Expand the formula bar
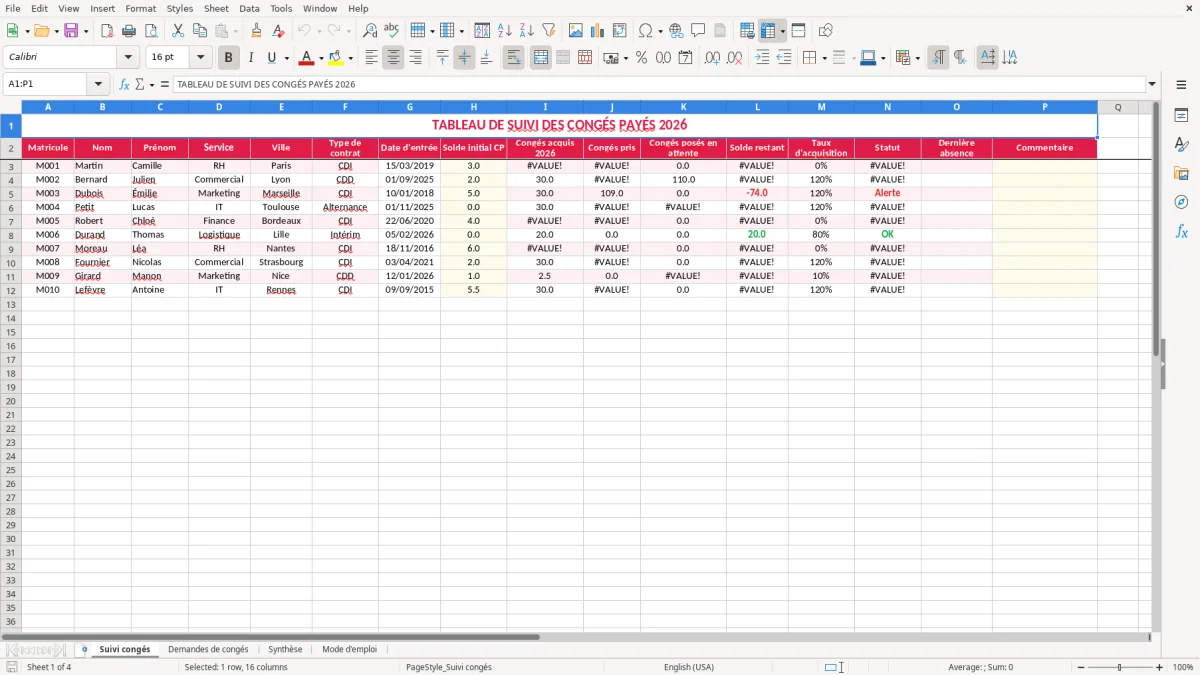Image resolution: width=1200 pixels, height=675 pixels. pos(1152,84)
